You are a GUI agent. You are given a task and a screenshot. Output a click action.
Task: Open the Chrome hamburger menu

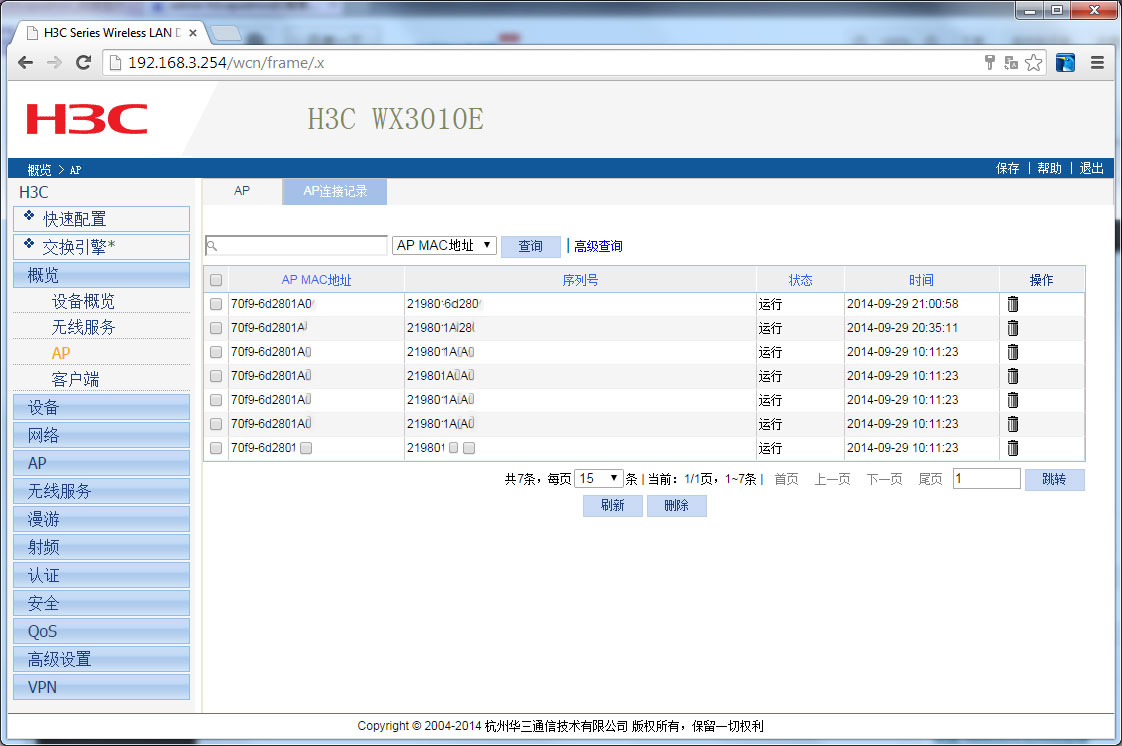click(1097, 63)
